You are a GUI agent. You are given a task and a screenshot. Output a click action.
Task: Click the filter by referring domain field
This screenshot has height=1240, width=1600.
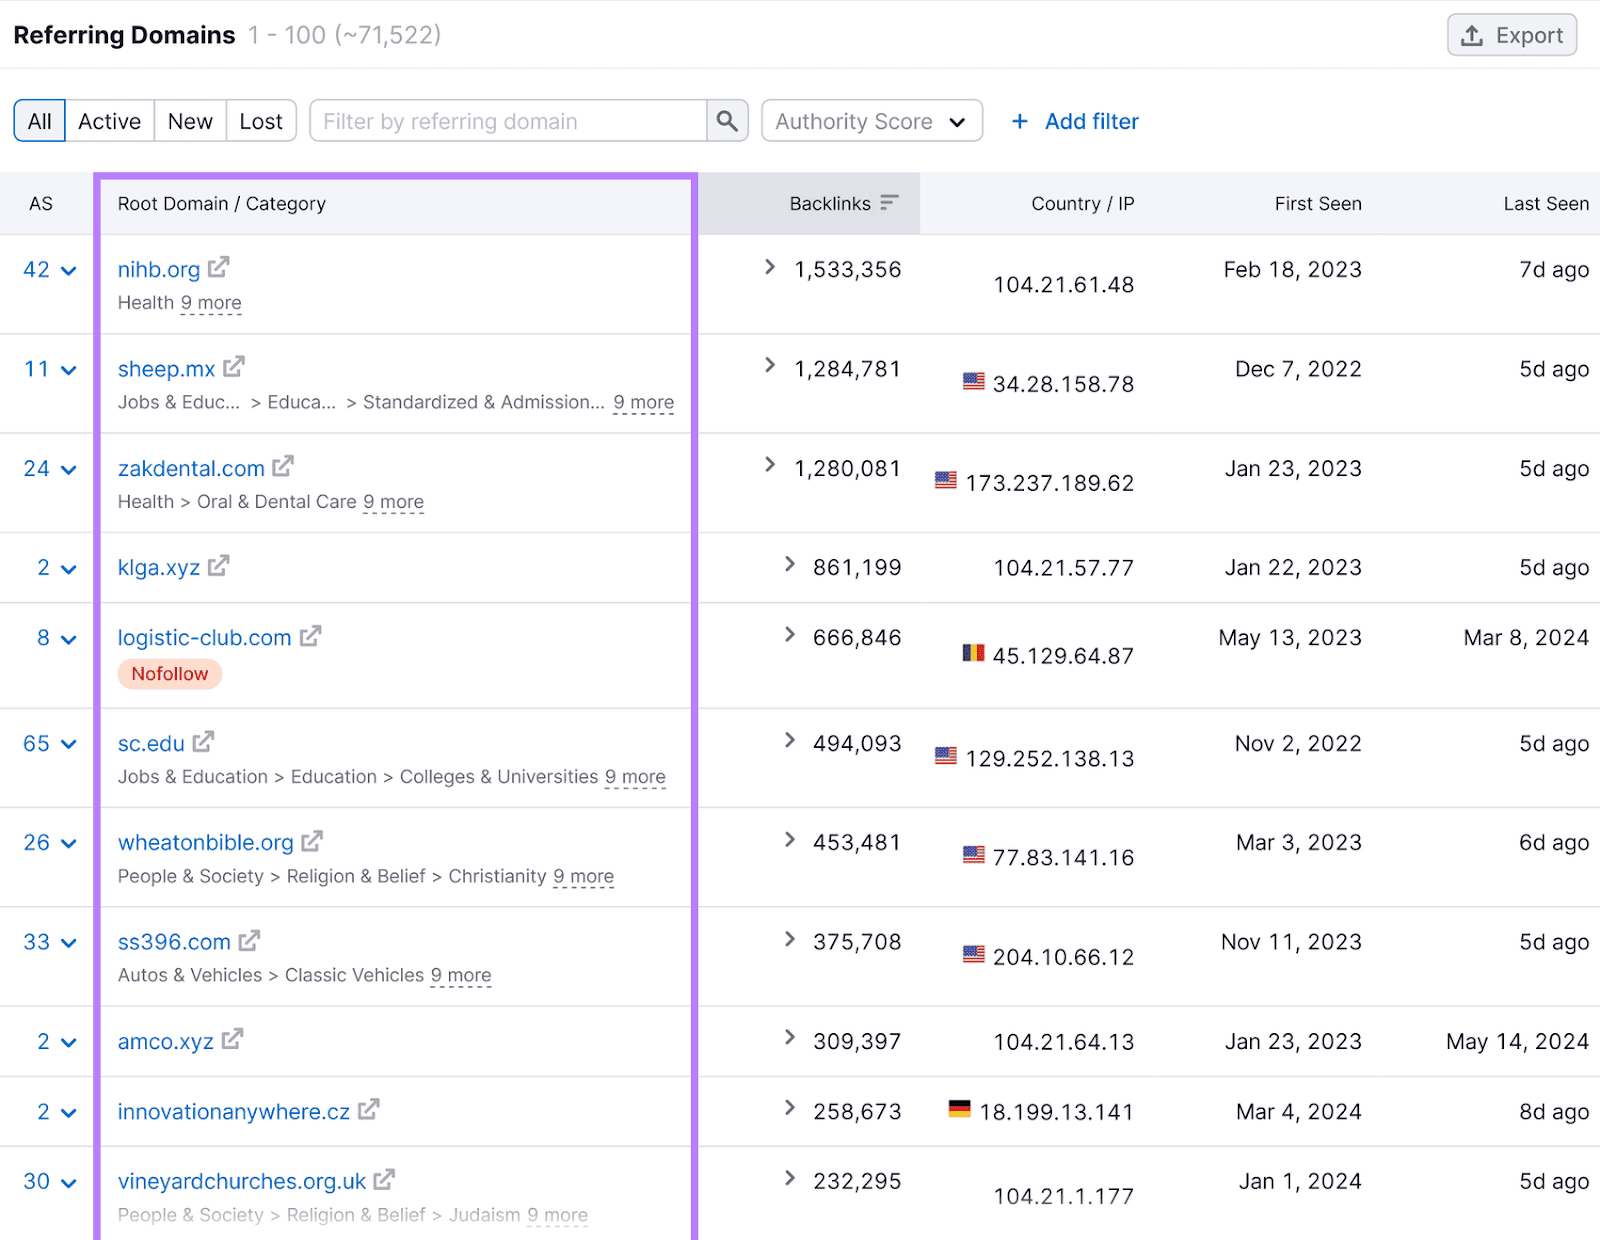coord(500,121)
